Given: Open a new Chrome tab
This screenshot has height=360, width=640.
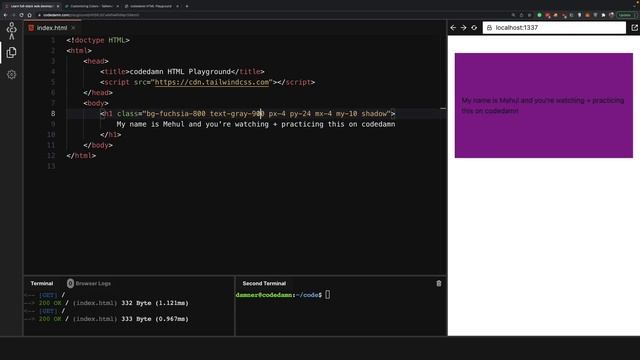Looking at the screenshot, I should point(187,6).
